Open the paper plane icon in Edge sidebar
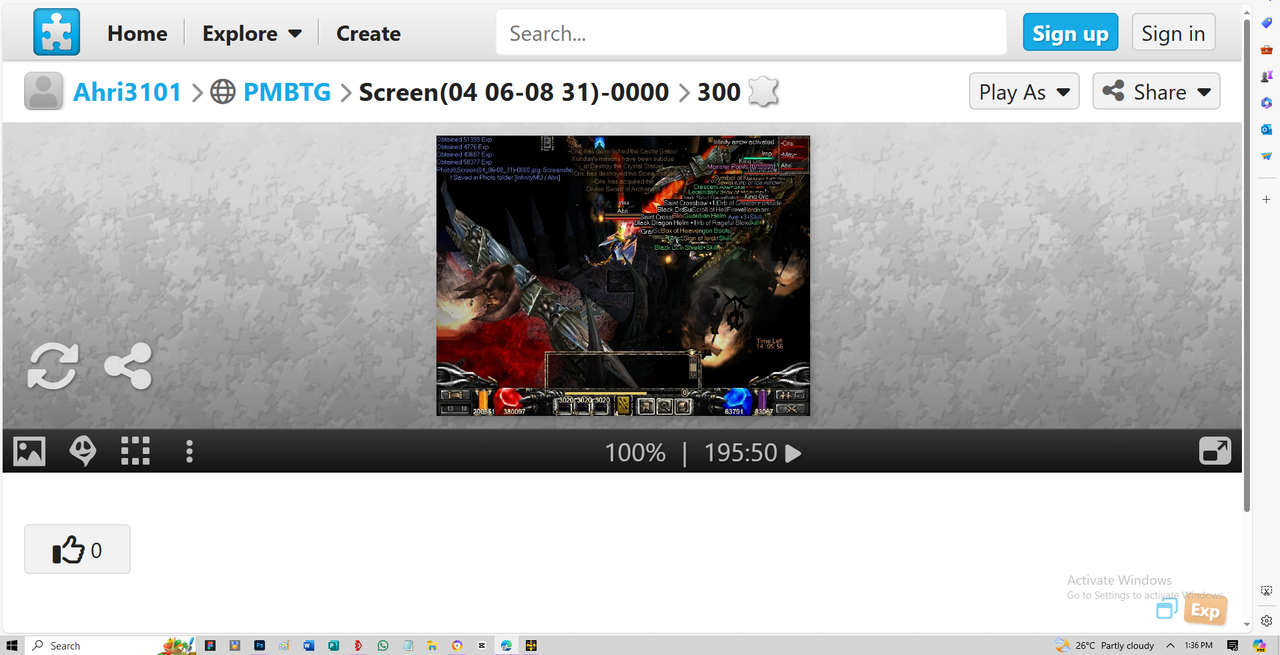This screenshot has width=1280, height=655. click(x=1267, y=156)
